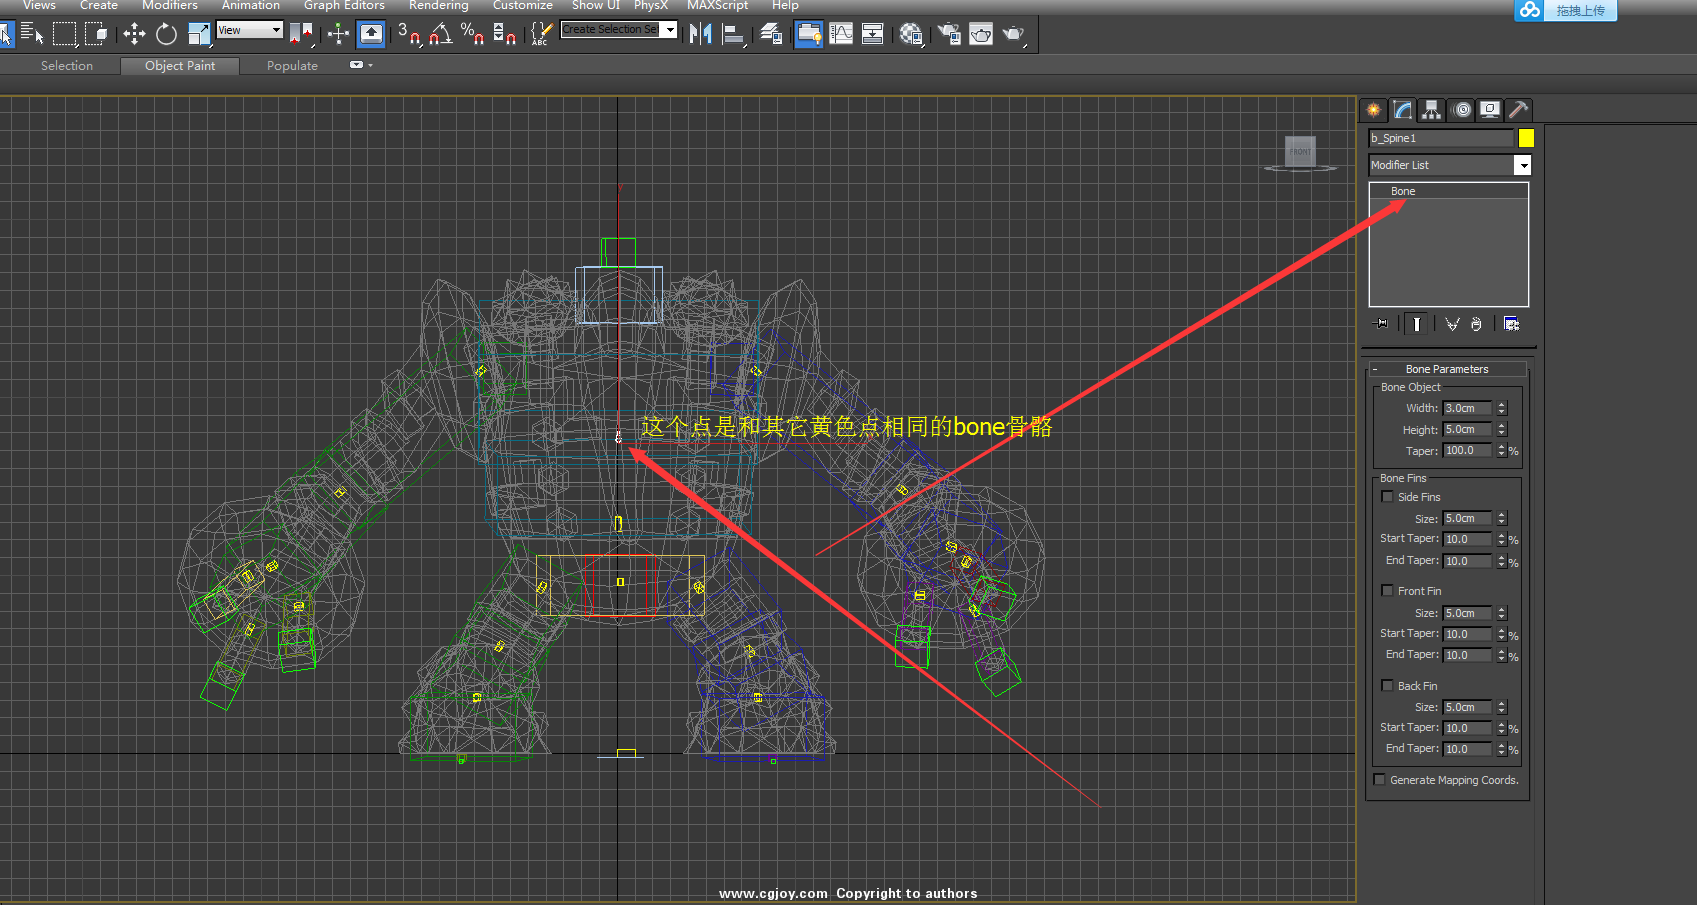Toggle 3D Snaps

[x=408, y=34]
